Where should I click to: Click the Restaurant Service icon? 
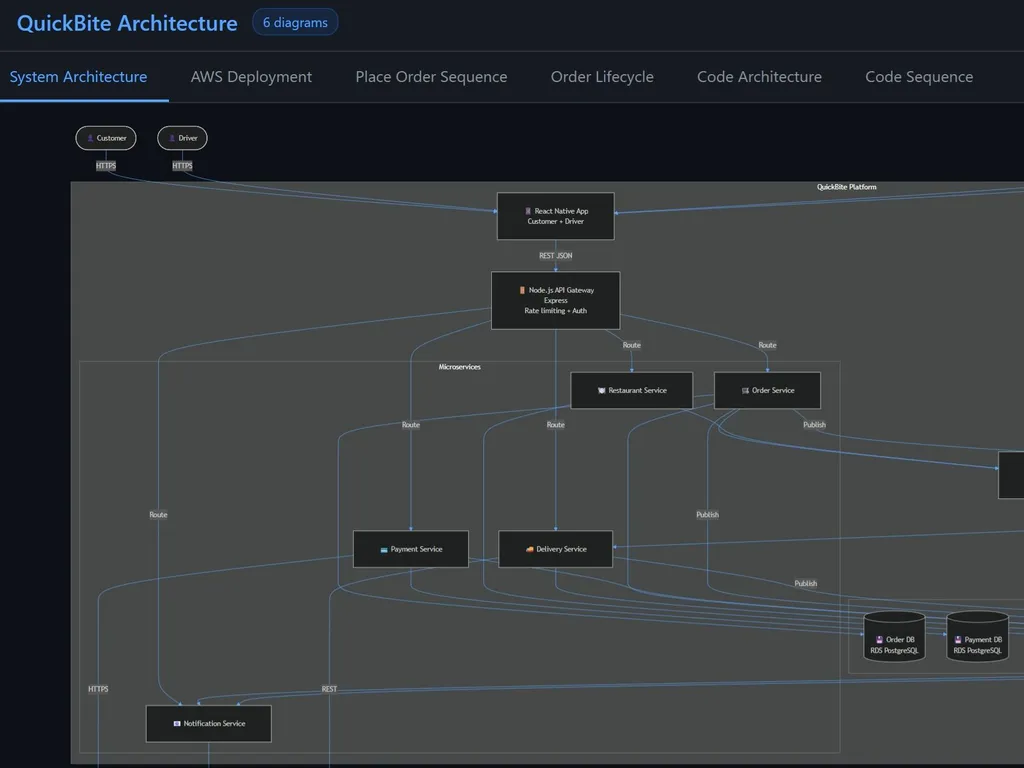[x=601, y=391]
